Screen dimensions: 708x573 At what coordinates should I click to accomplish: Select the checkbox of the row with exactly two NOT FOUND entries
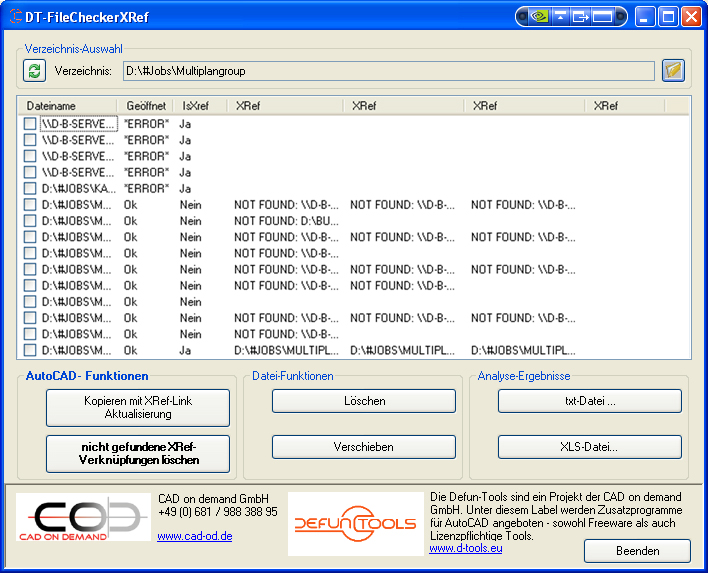(x=30, y=285)
